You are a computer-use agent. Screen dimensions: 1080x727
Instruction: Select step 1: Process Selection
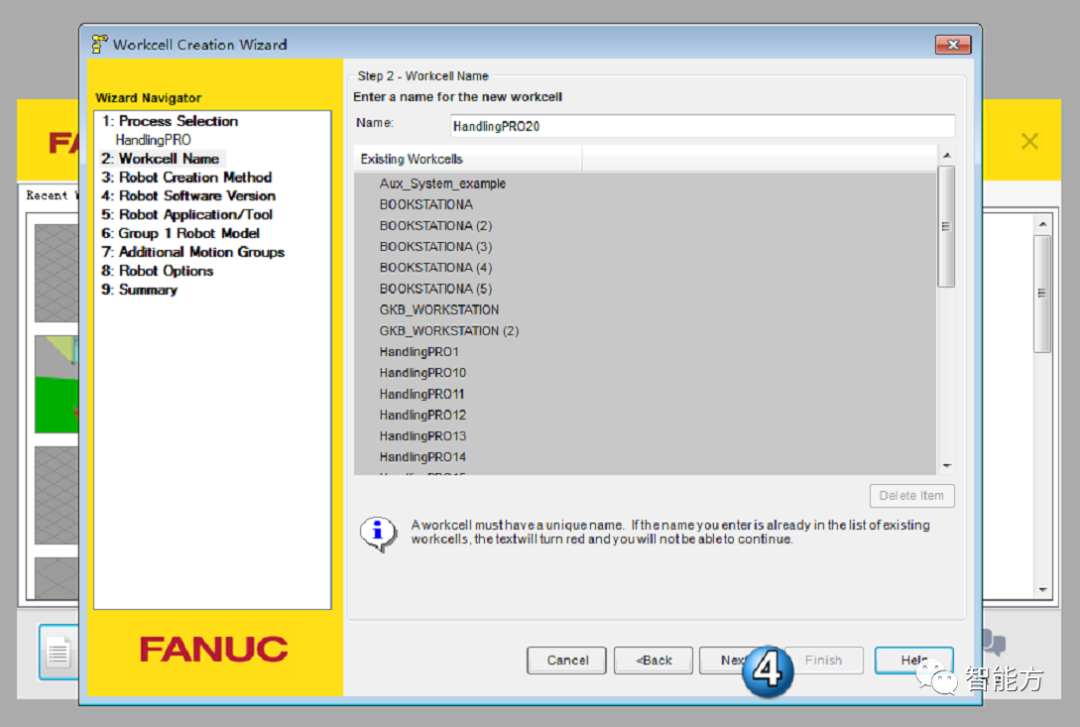[169, 121]
